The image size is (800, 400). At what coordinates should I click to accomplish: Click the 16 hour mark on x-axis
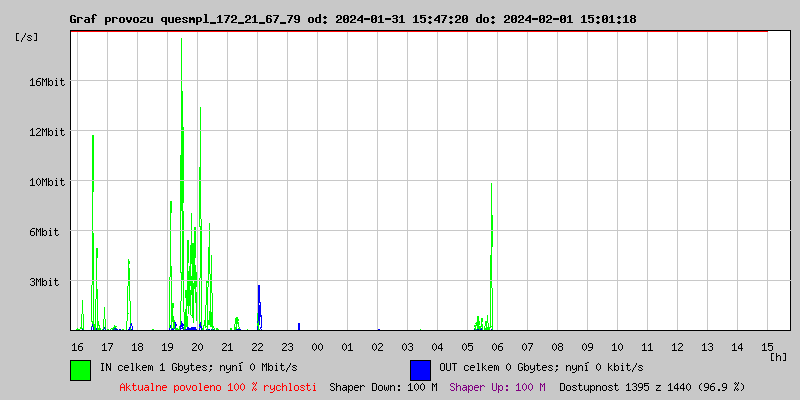[x=77, y=346]
